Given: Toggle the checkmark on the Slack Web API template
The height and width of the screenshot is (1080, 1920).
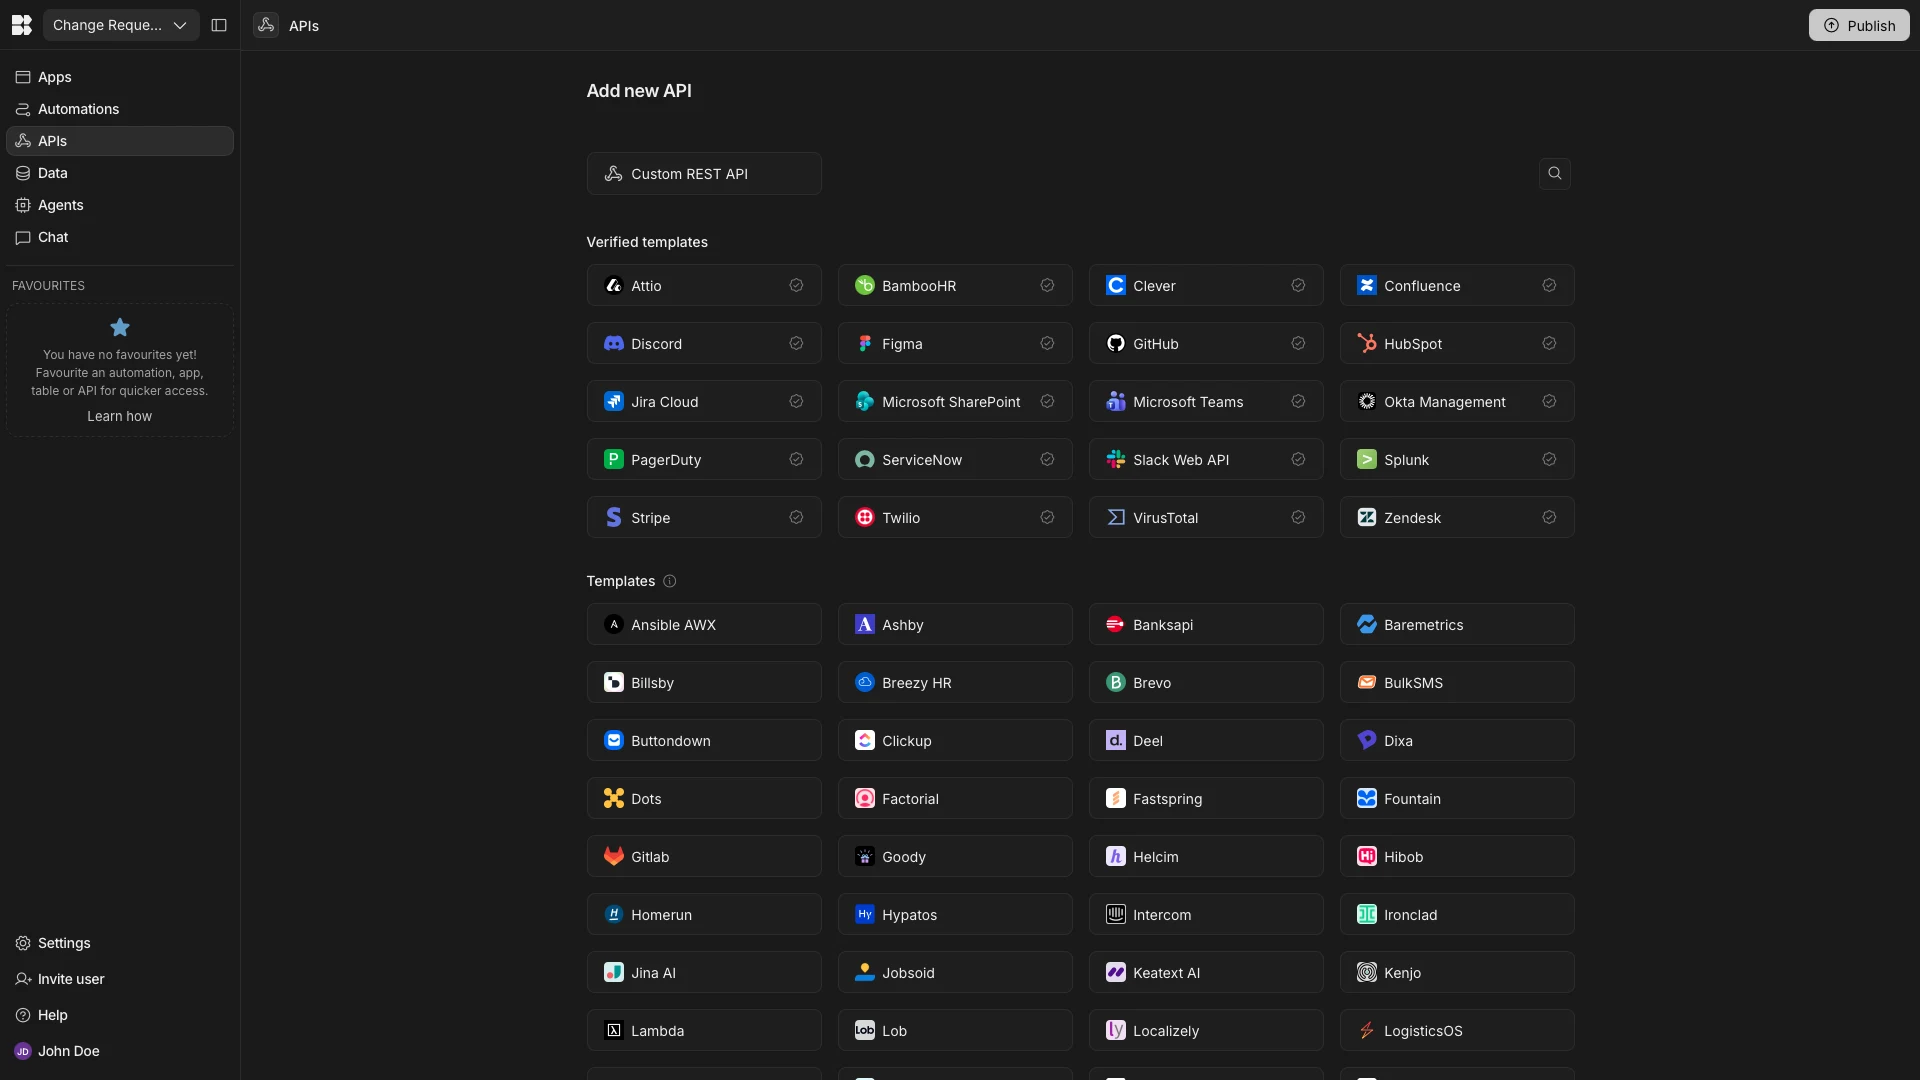Looking at the screenshot, I should click(x=1298, y=459).
